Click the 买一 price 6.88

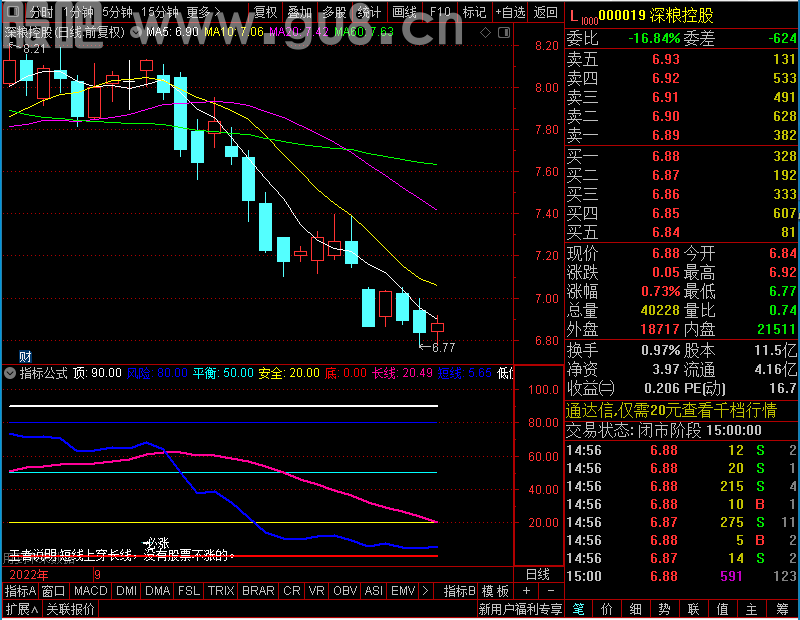[666, 156]
